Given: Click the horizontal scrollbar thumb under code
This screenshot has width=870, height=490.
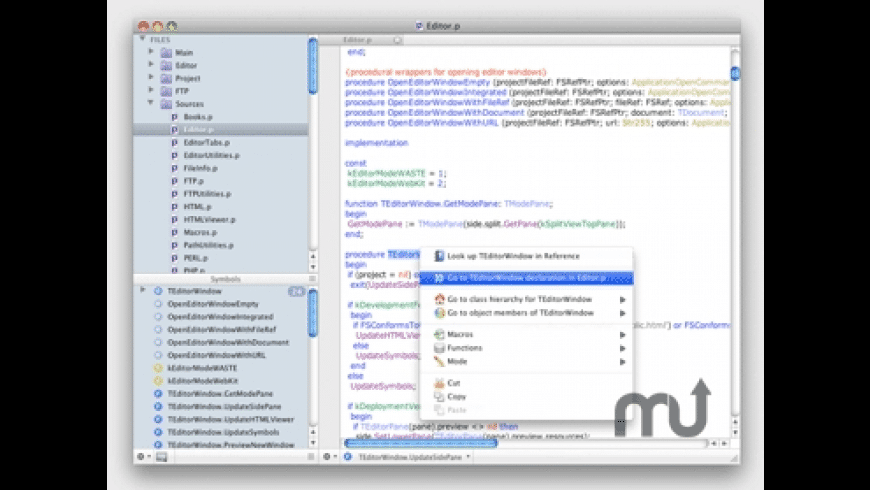Looking at the screenshot, I should click(421, 443).
